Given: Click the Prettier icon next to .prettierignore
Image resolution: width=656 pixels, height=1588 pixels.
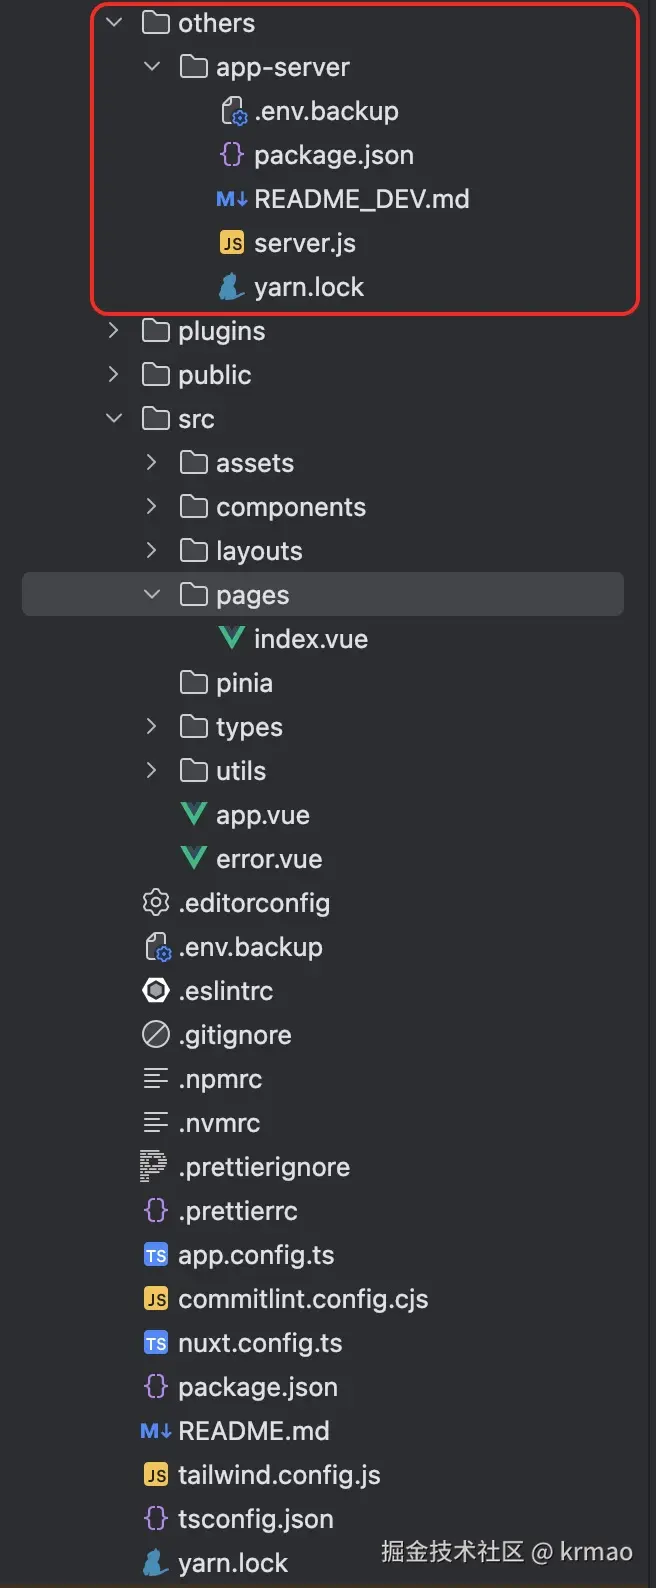Looking at the screenshot, I should point(154,1167).
